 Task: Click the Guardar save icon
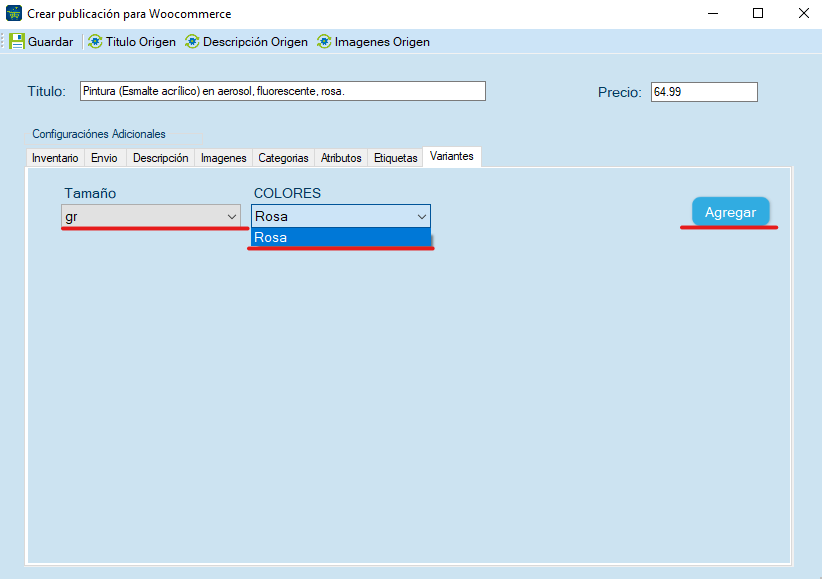pyautogui.click(x=17, y=41)
